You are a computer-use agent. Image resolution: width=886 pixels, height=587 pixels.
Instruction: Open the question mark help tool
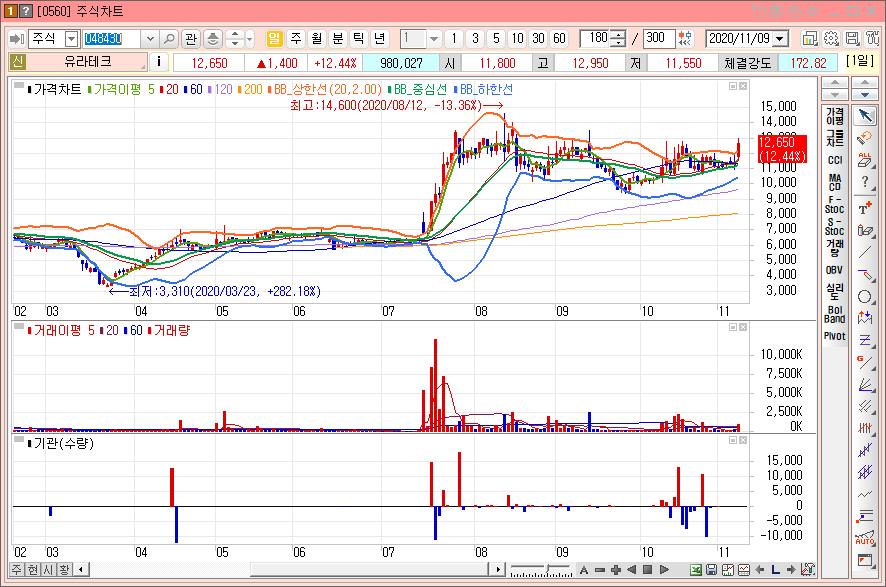pyautogui.click(x=865, y=182)
